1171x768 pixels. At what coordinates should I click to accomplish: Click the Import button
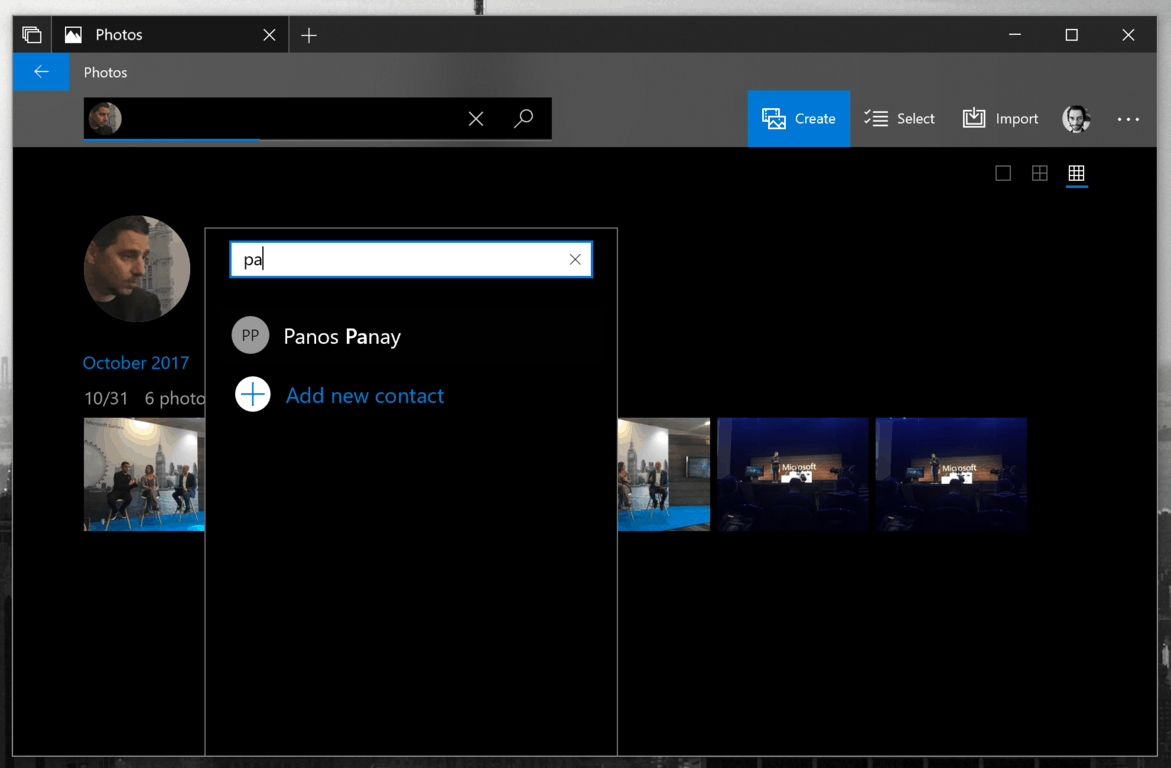click(1000, 118)
